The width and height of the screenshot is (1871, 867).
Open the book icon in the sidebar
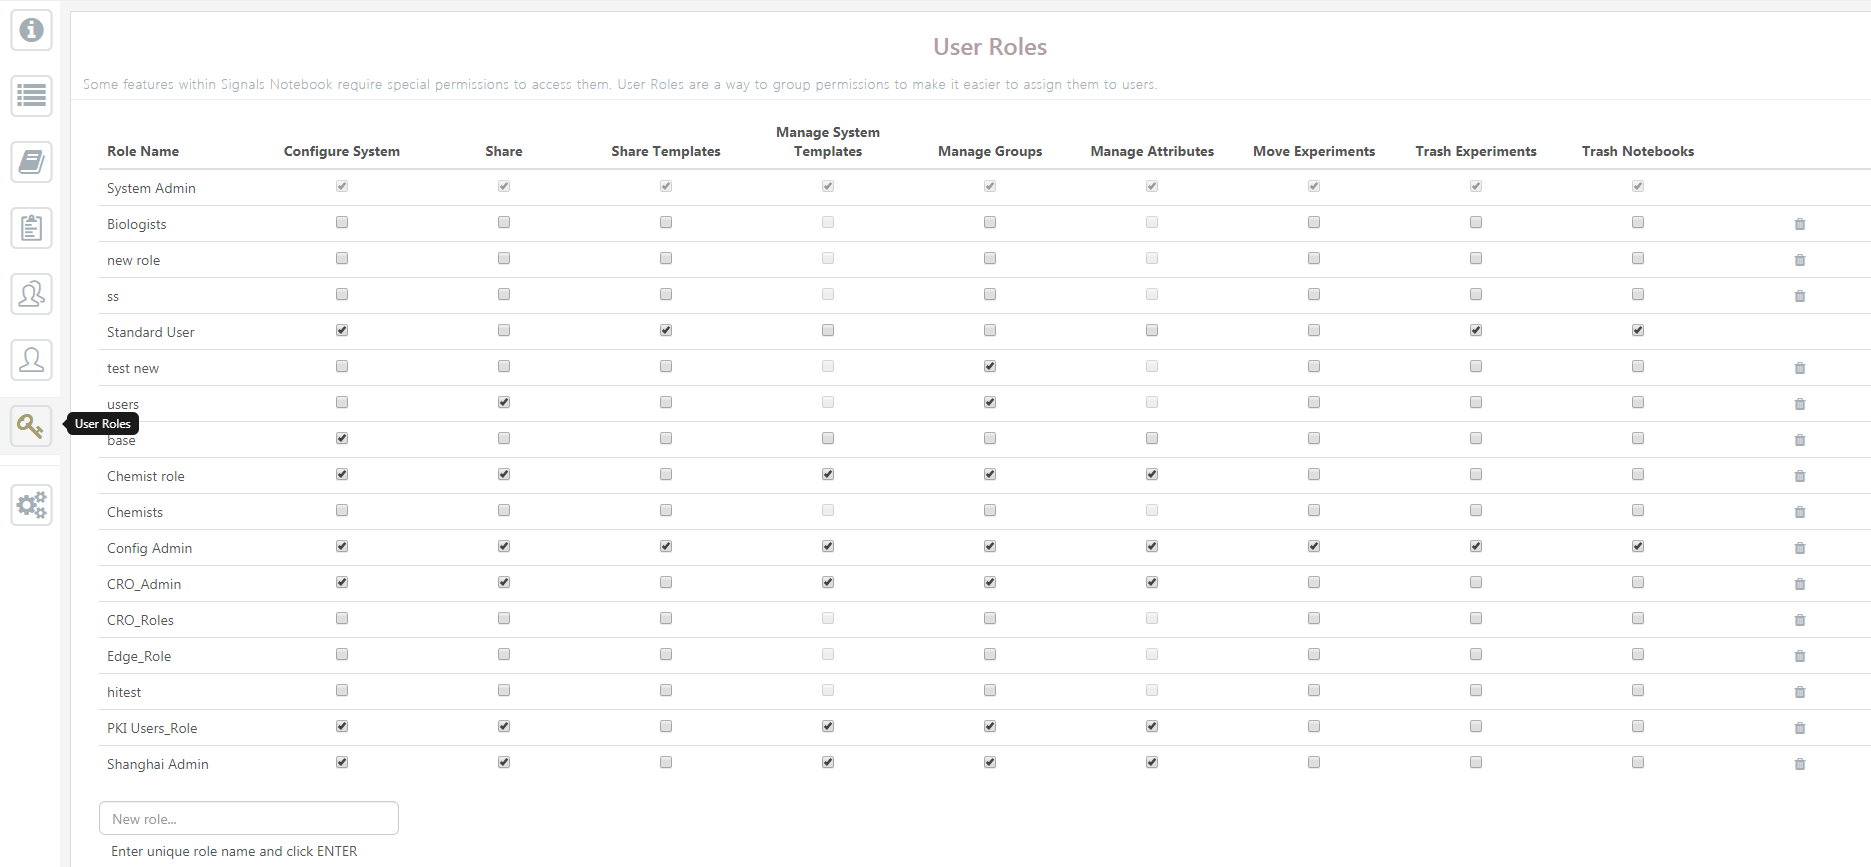click(31, 162)
